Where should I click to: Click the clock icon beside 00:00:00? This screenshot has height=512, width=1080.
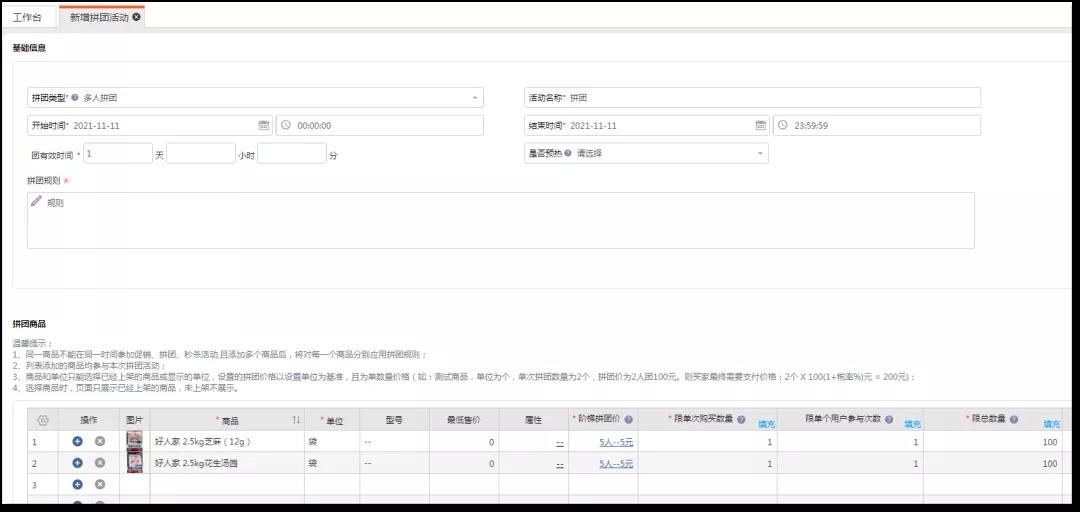click(x=286, y=126)
